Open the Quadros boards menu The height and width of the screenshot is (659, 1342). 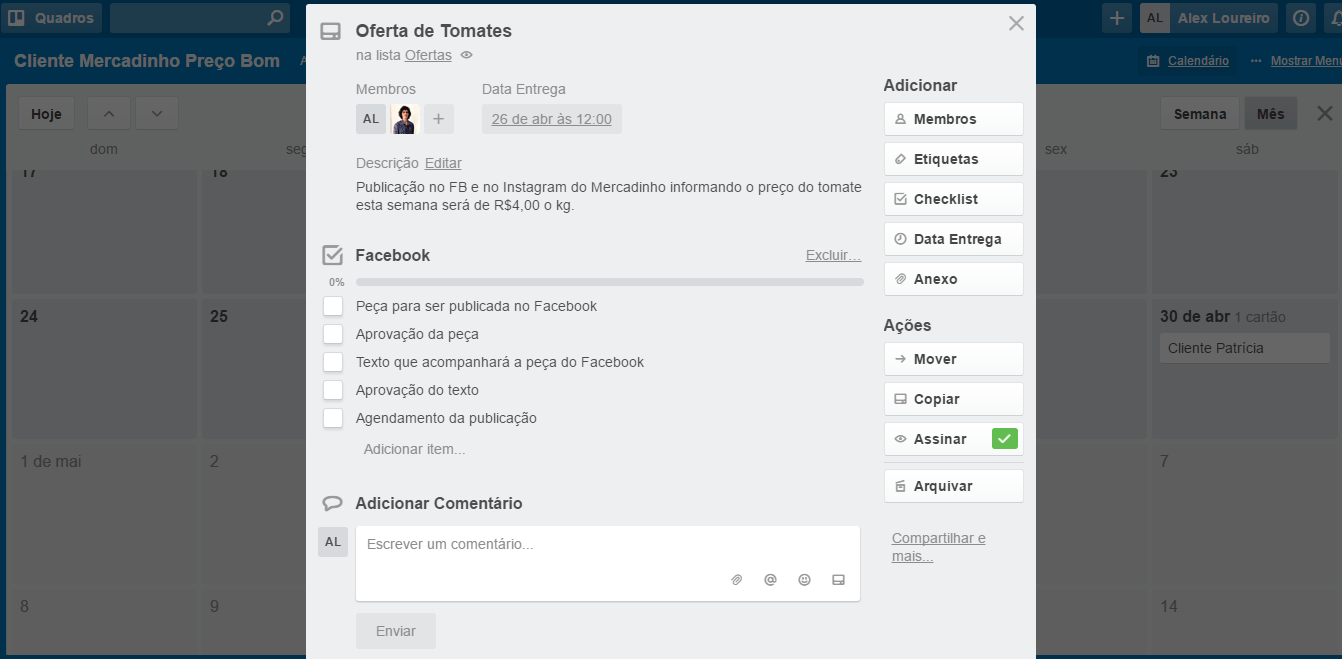52,18
